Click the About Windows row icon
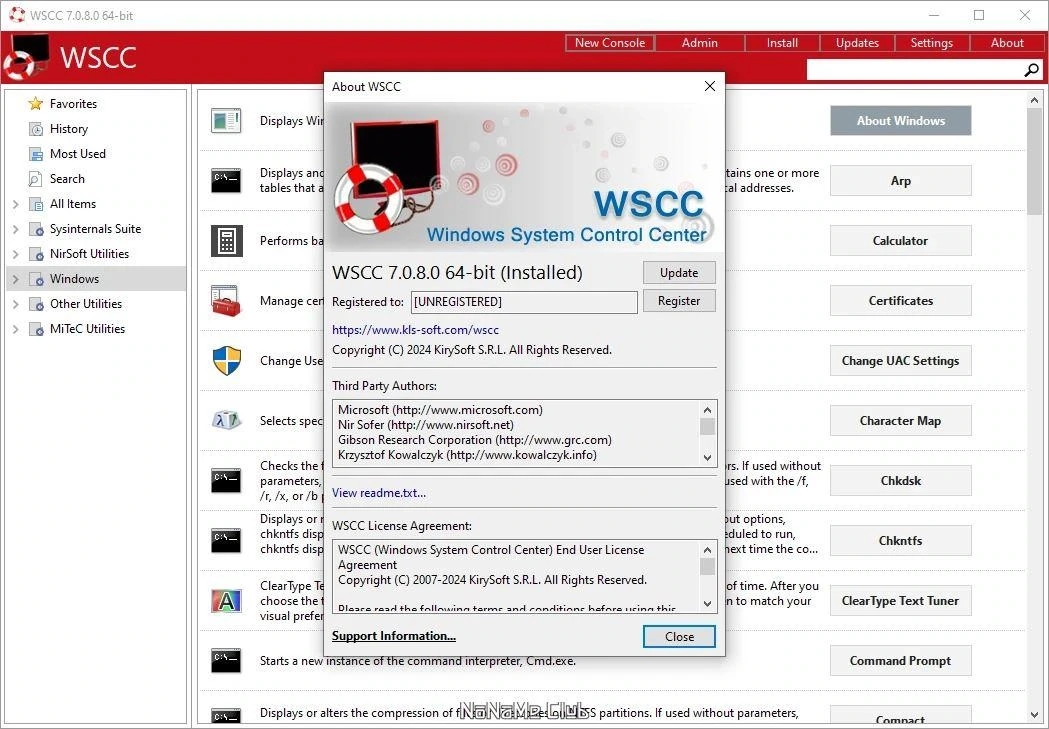Image resolution: width=1049 pixels, height=729 pixels. 226,120
